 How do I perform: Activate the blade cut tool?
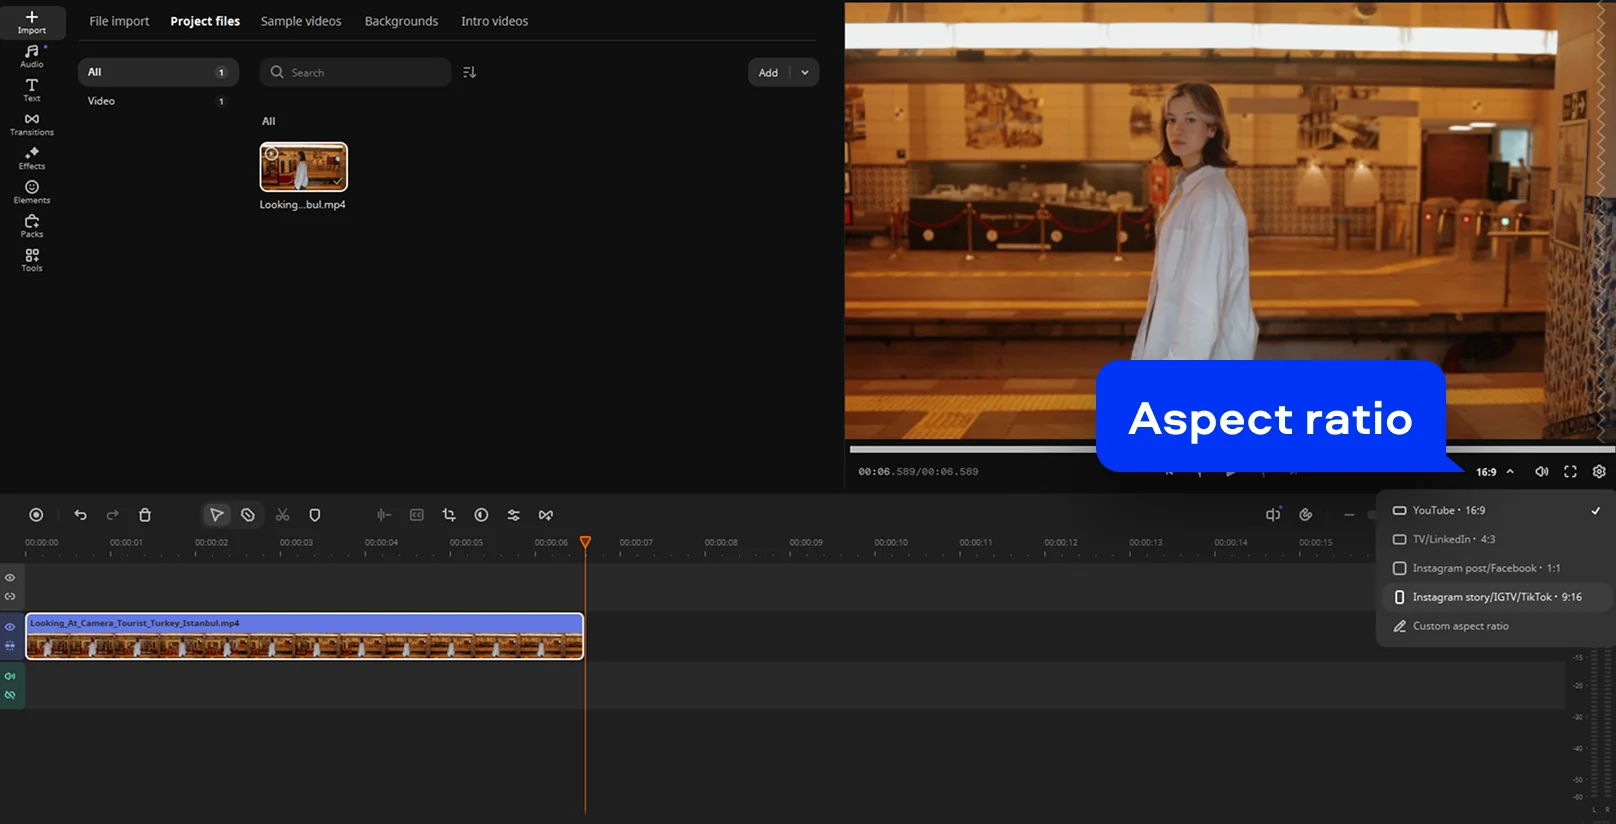(x=283, y=515)
